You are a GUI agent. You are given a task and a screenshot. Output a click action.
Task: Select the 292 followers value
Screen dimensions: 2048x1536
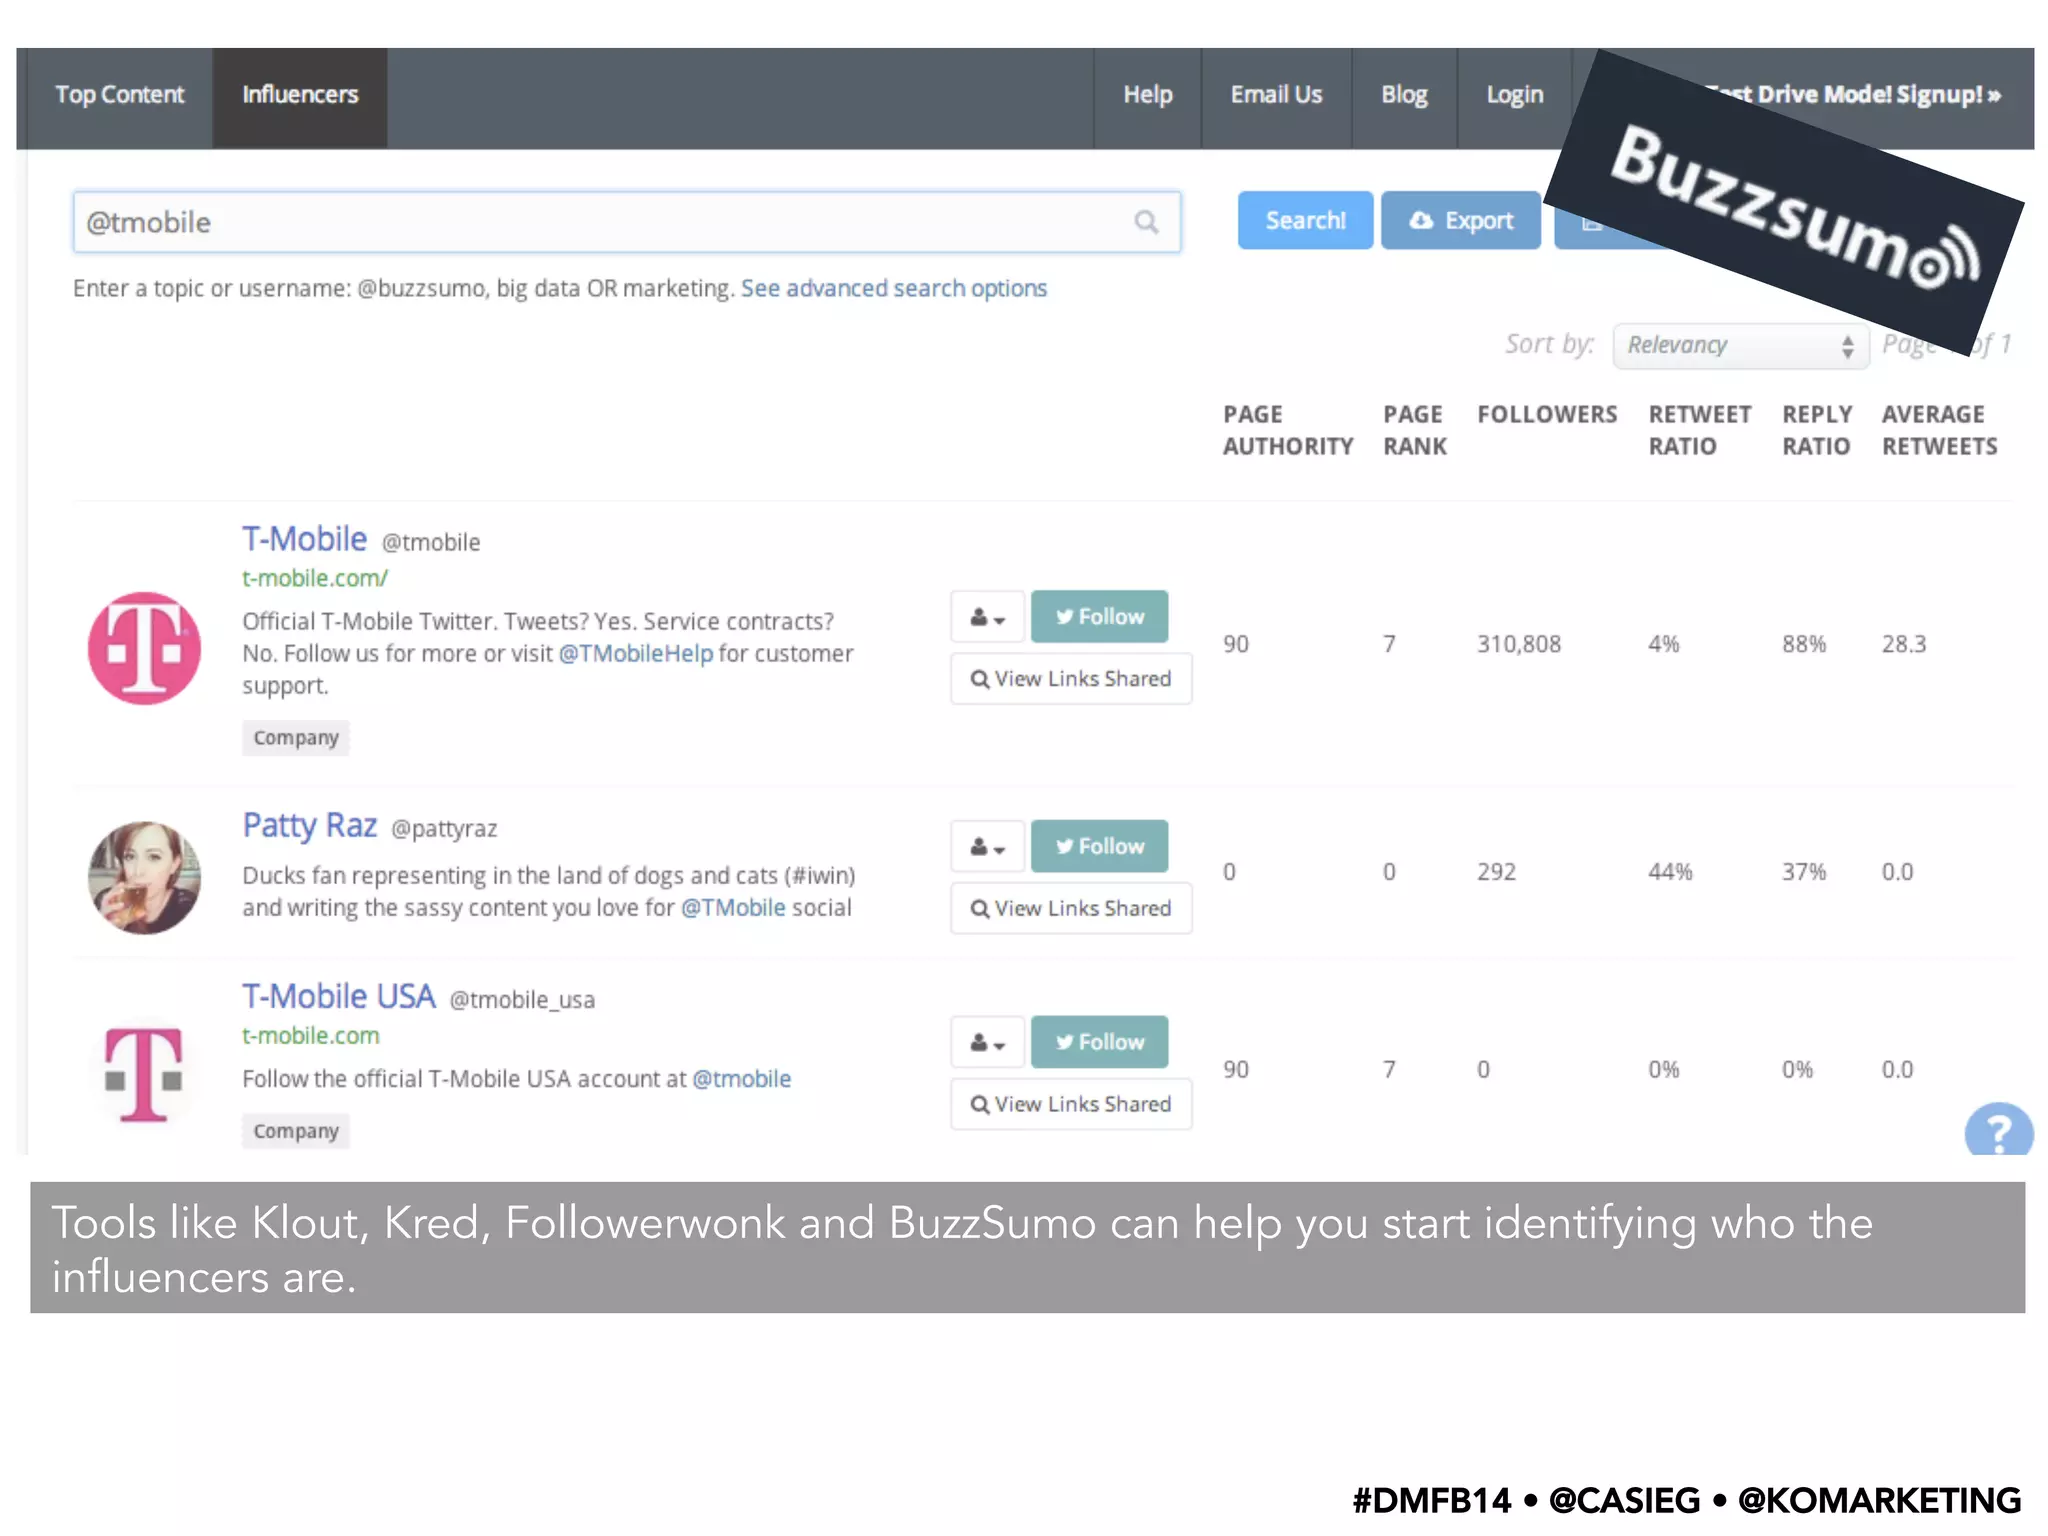pos(1496,872)
